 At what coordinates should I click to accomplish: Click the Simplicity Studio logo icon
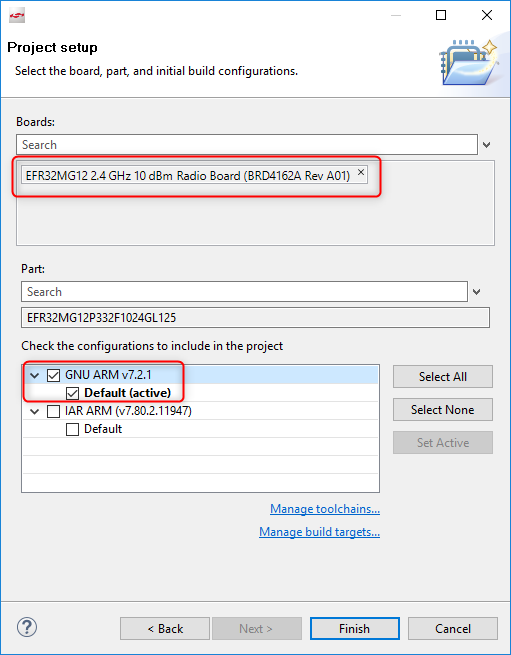tap(17, 16)
